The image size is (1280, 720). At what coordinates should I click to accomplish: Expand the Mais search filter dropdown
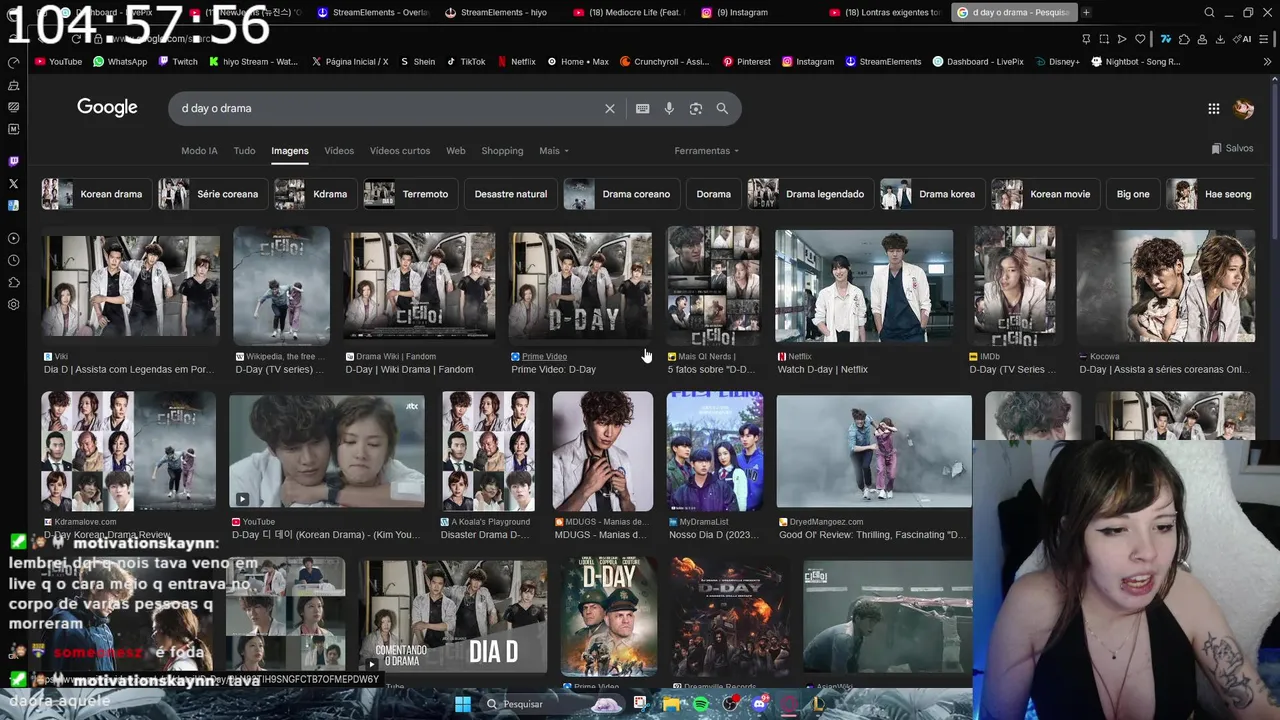tap(554, 151)
